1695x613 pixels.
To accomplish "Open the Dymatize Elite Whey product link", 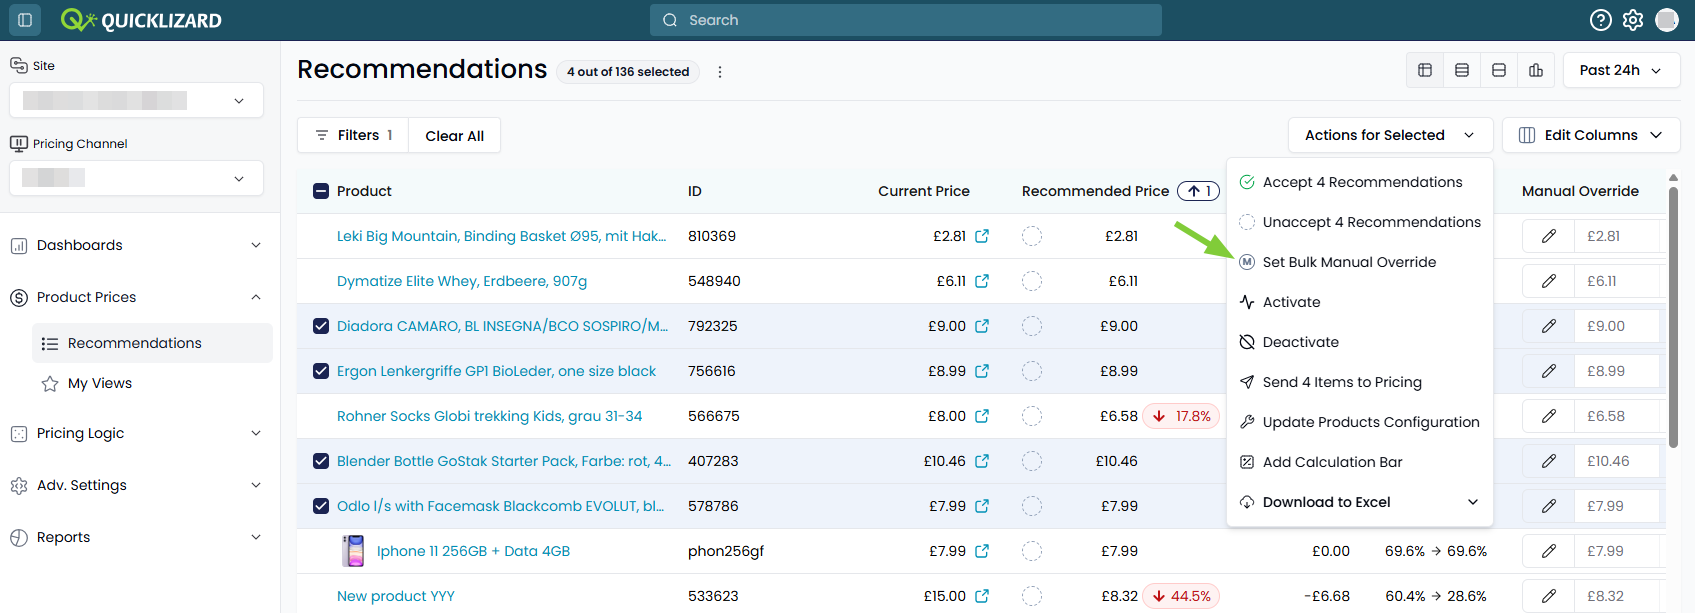I will click(462, 281).
